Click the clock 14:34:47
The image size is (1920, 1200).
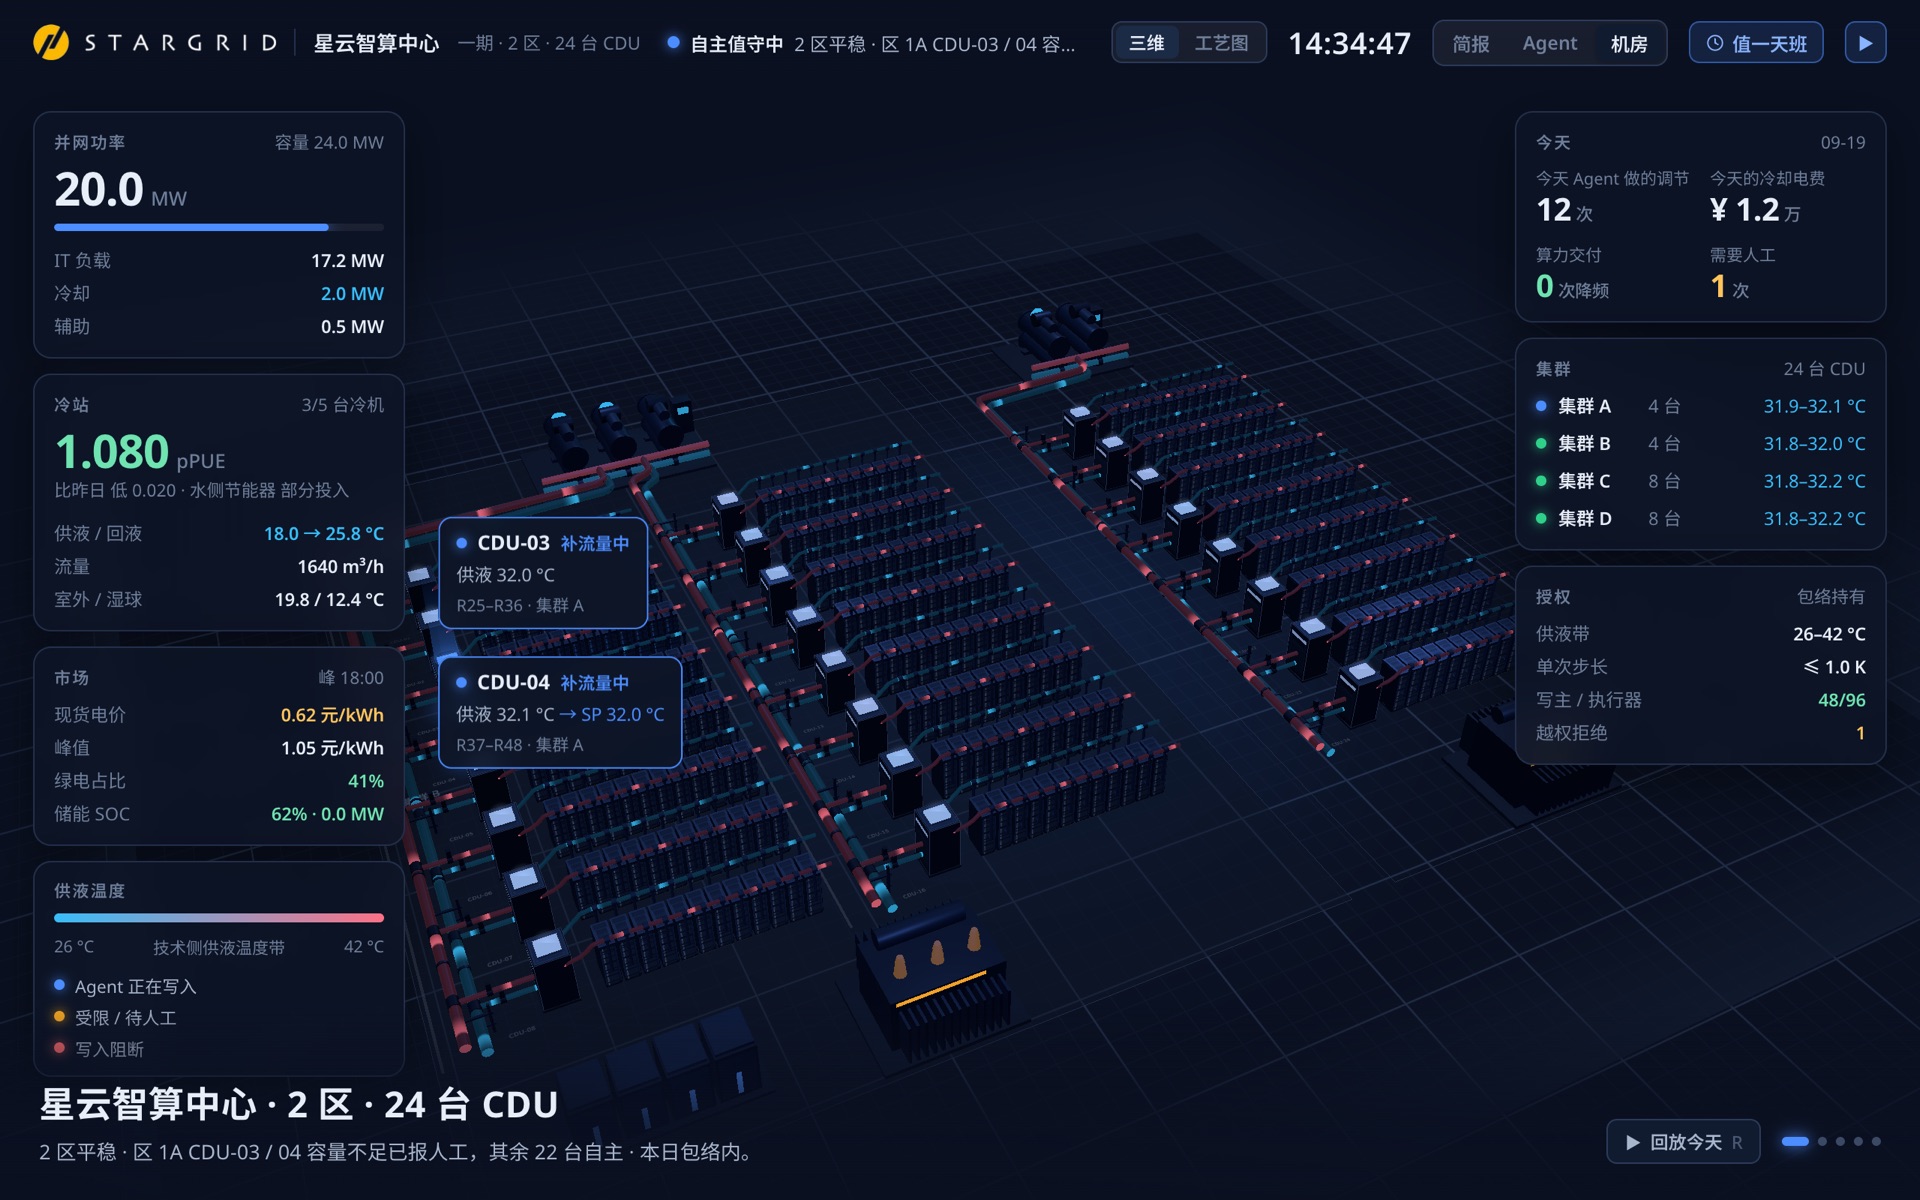(1349, 43)
